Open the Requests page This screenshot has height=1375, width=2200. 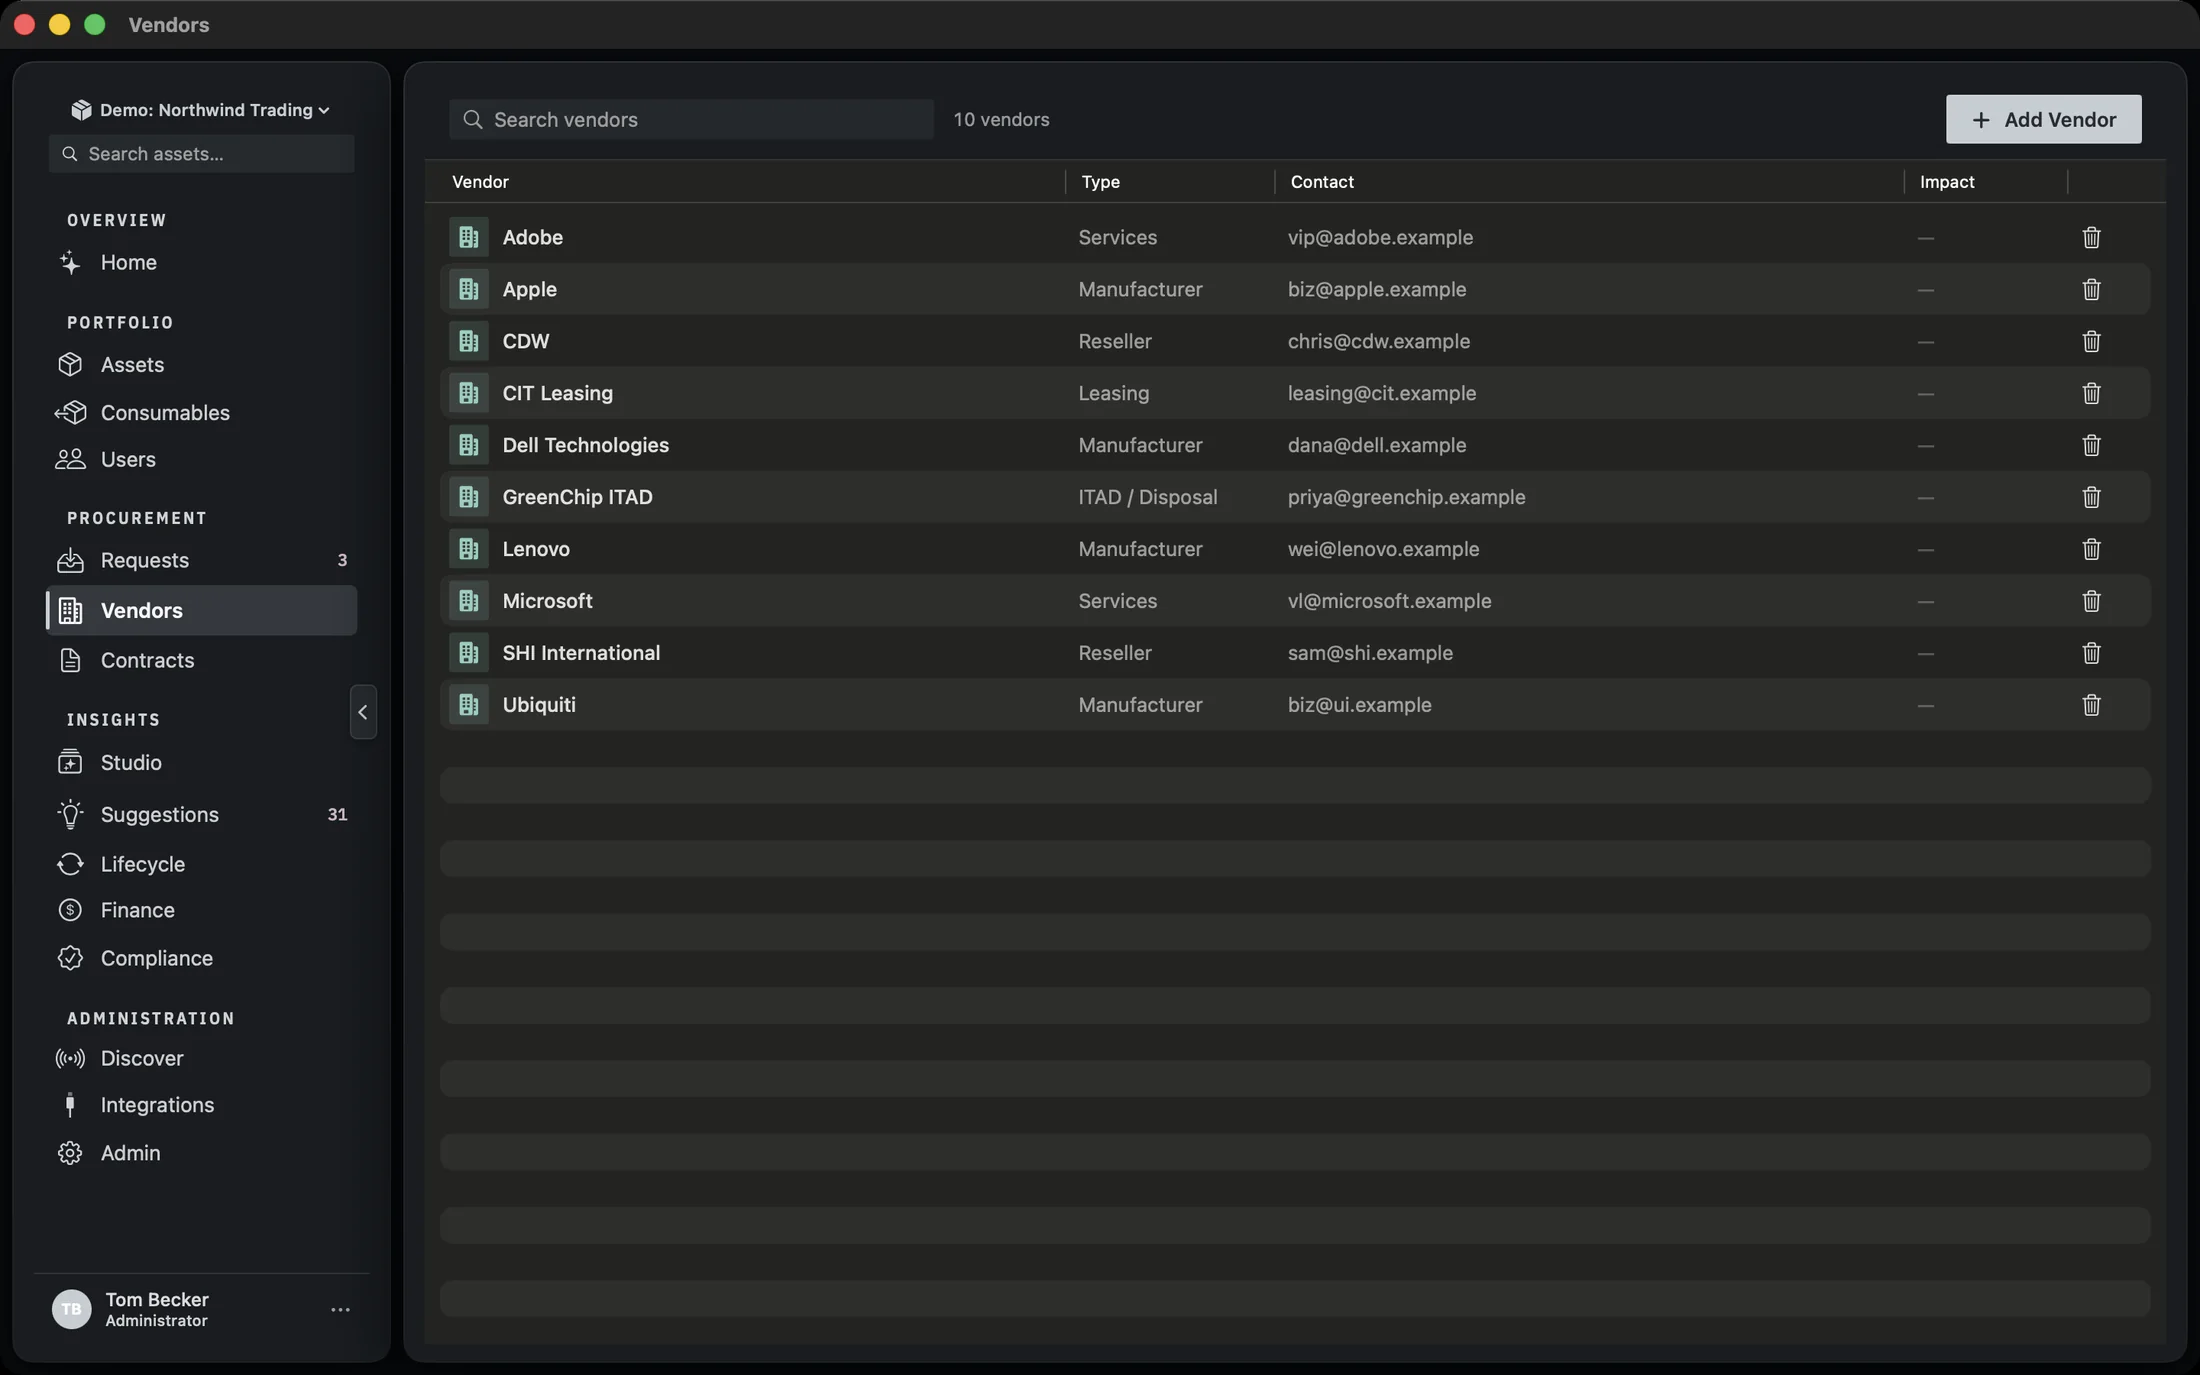click(x=201, y=561)
